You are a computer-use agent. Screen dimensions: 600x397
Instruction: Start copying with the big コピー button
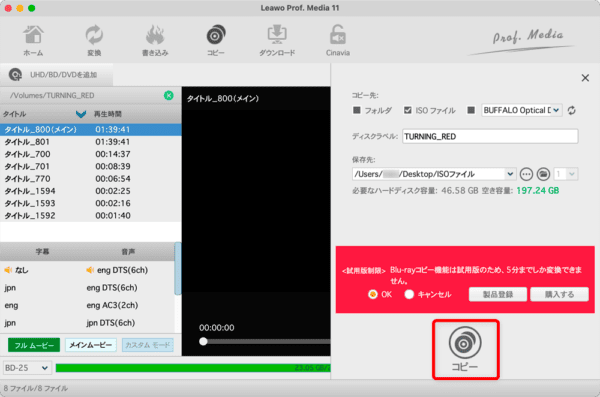pyautogui.click(x=465, y=350)
